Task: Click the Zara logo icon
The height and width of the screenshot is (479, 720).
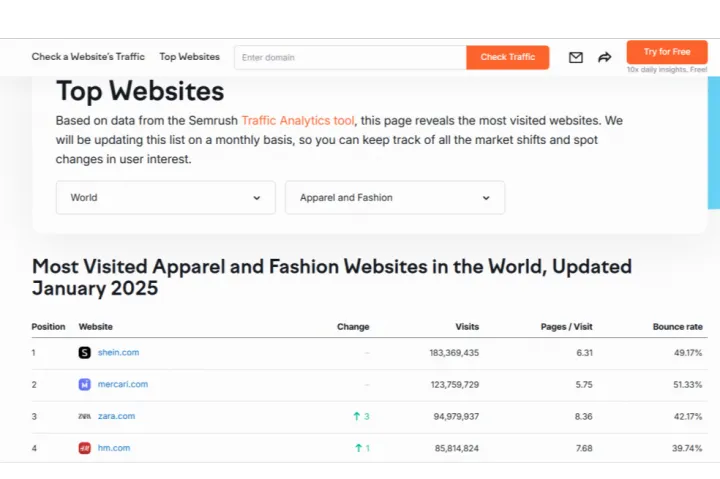Action: [84, 416]
